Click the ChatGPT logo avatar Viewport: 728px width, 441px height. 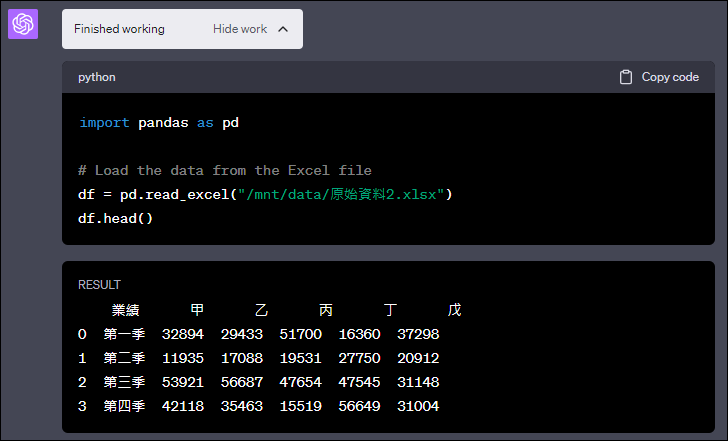[x=23, y=24]
